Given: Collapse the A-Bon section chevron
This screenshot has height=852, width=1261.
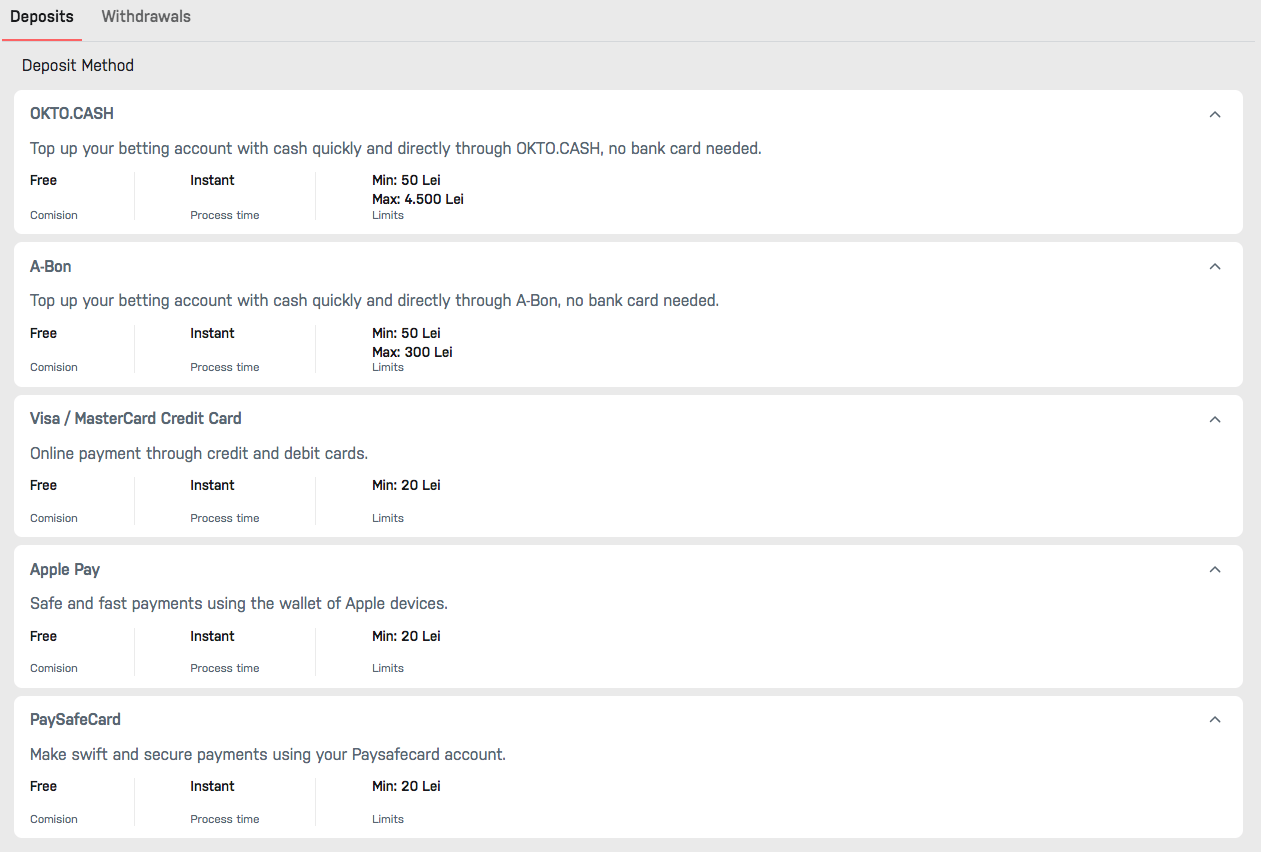Looking at the screenshot, I should [1215, 267].
